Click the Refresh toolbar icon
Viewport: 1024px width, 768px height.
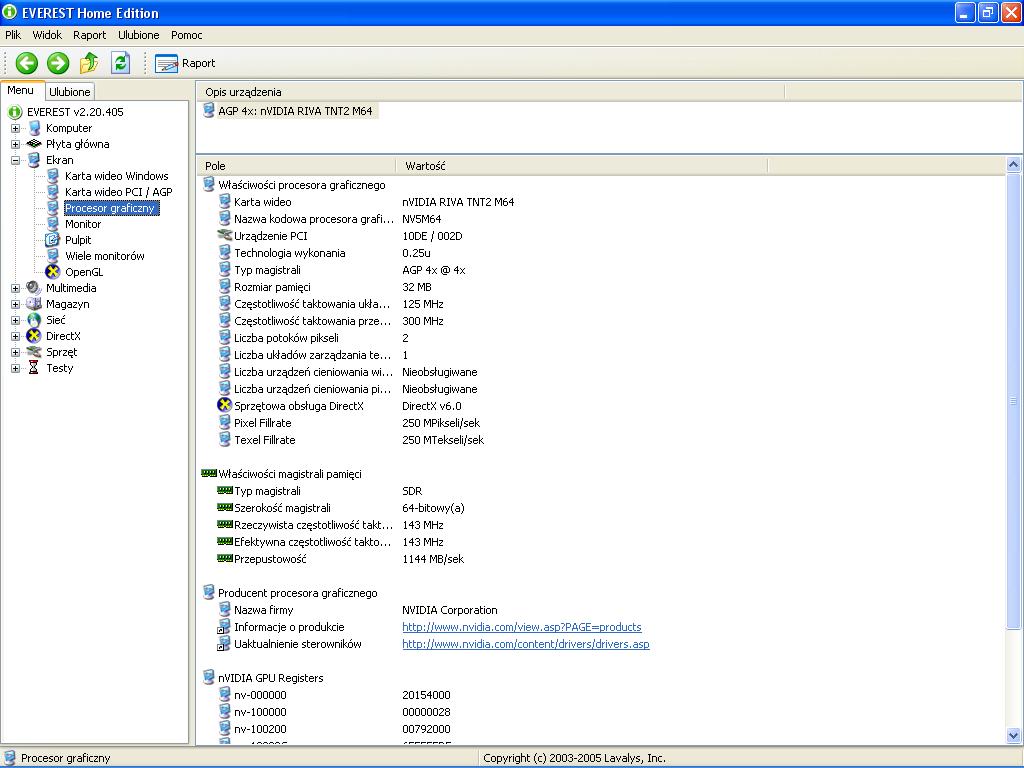click(121, 63)
